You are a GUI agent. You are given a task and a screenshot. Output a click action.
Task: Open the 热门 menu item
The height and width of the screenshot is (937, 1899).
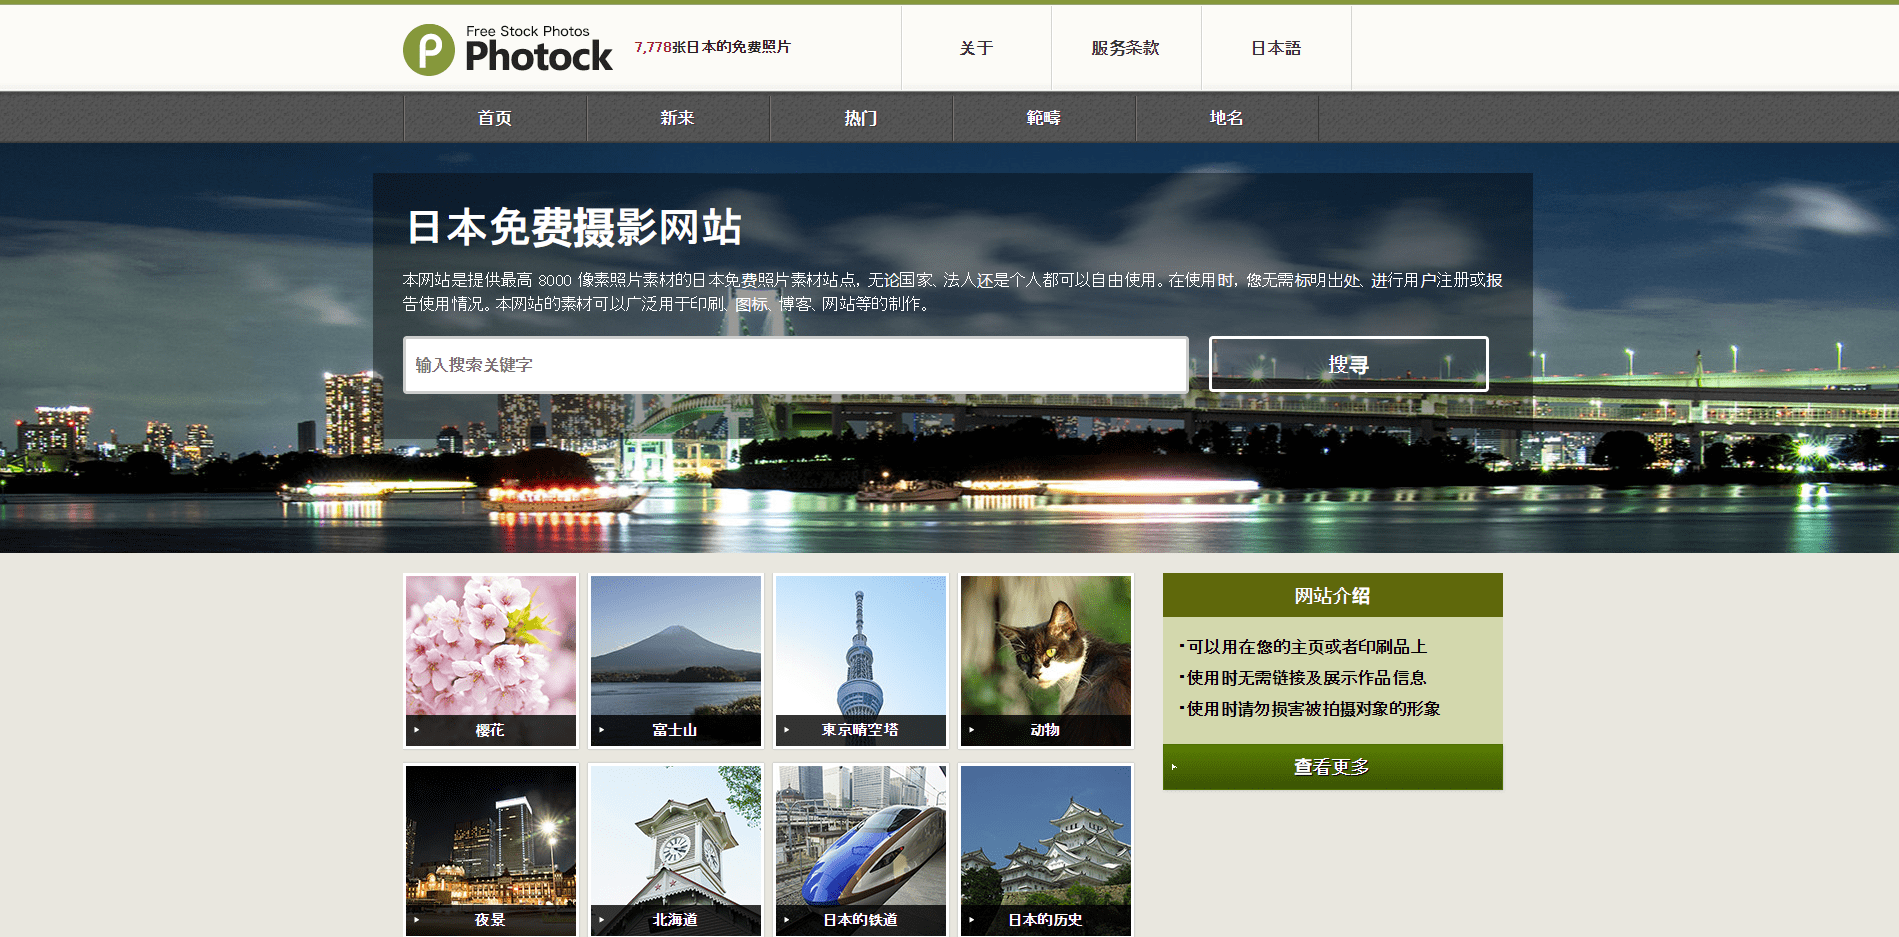(x=861, y=118)
